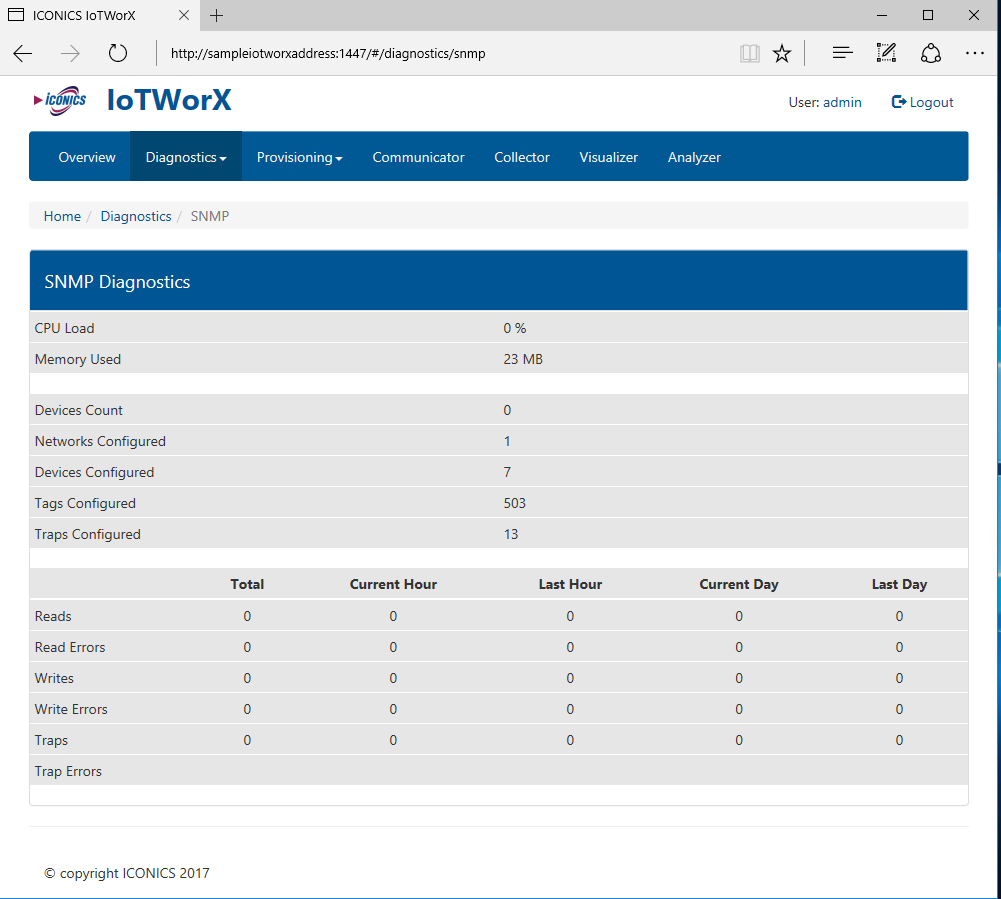Refresh the page with reload icon
Image resolution: width=1001 pixels, height=899 pixels.
[x=118, y=54]
